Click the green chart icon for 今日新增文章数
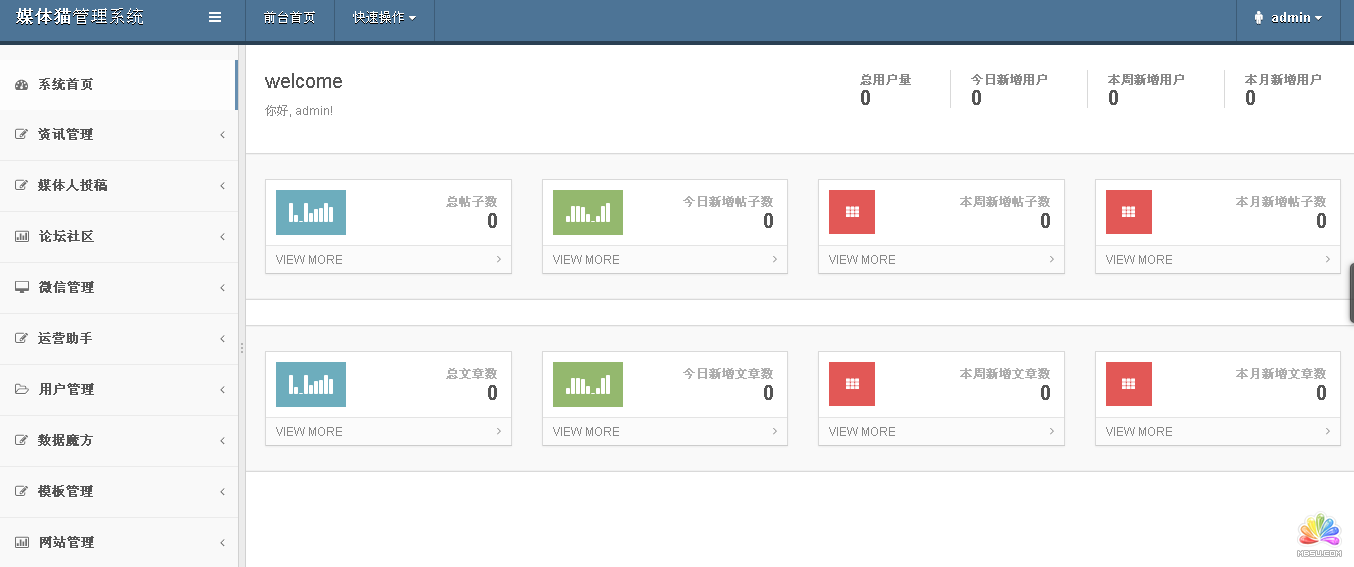 (x=587, y=384)
